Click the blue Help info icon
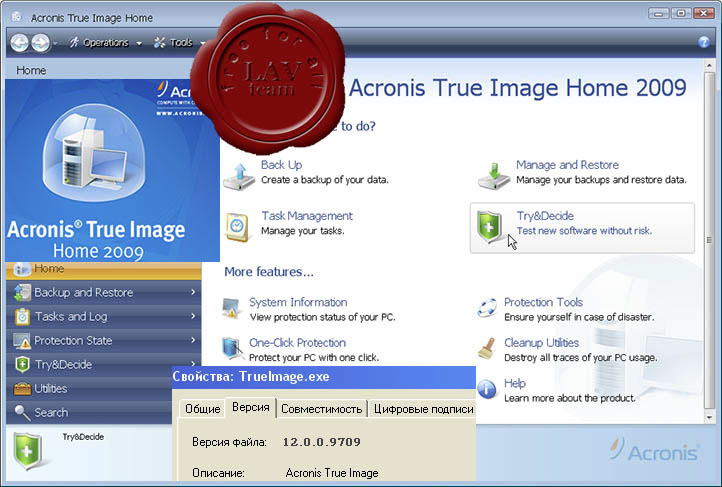 (487, 389)
